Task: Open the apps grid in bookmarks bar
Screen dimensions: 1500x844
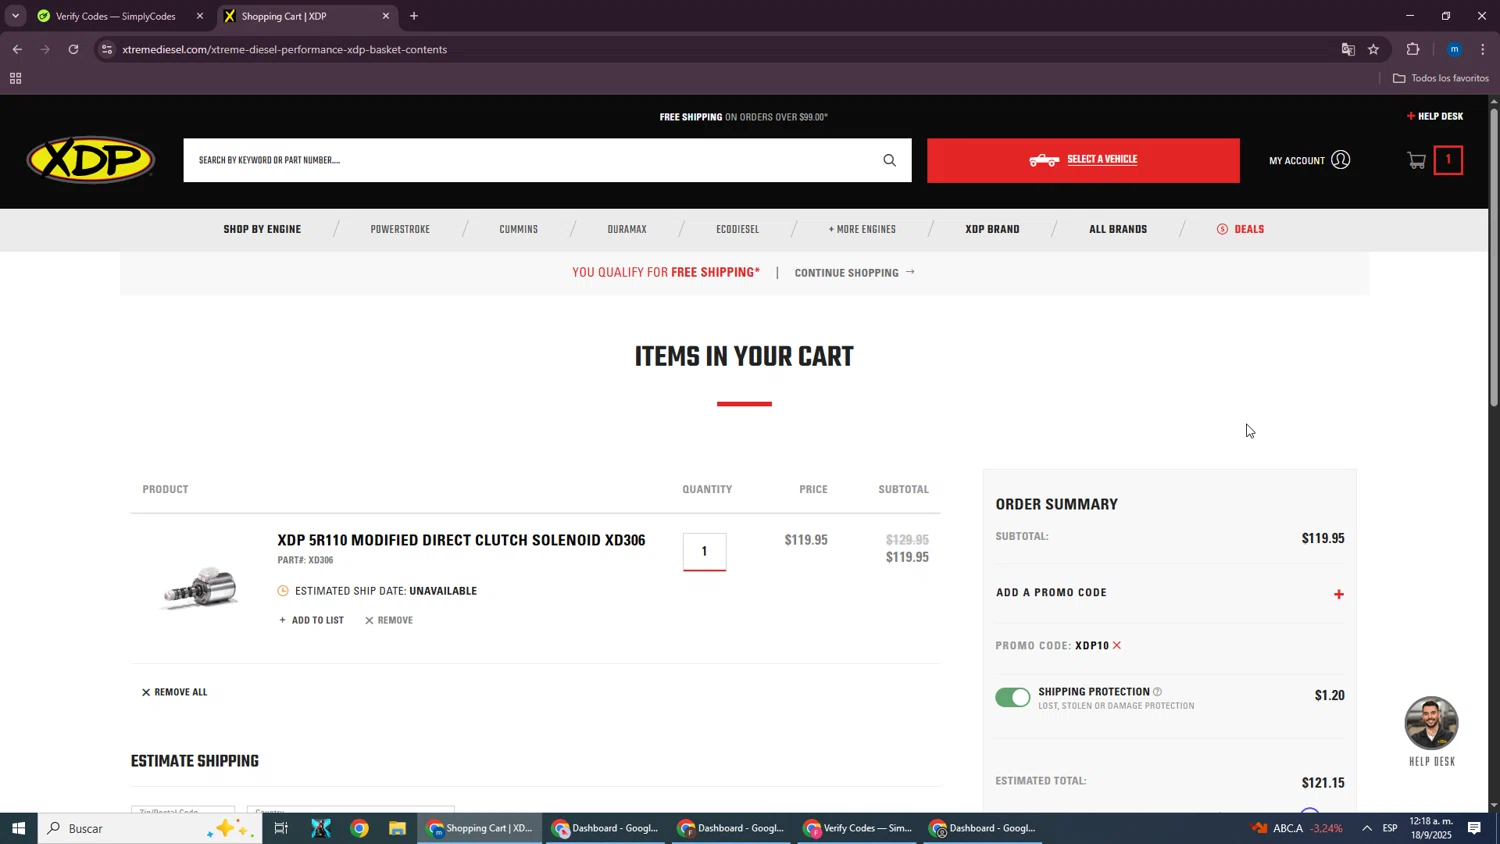Action: [15, 79]
